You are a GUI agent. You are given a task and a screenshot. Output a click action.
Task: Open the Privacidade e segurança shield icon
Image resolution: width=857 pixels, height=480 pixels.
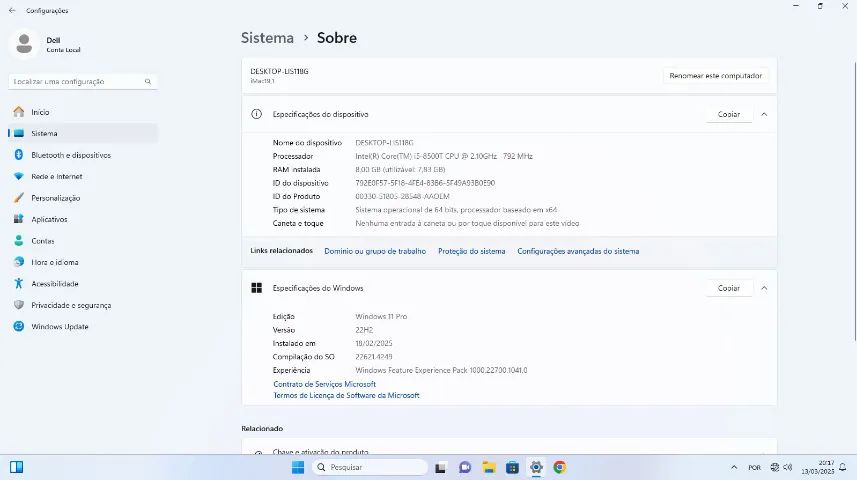tap(19, 305)
